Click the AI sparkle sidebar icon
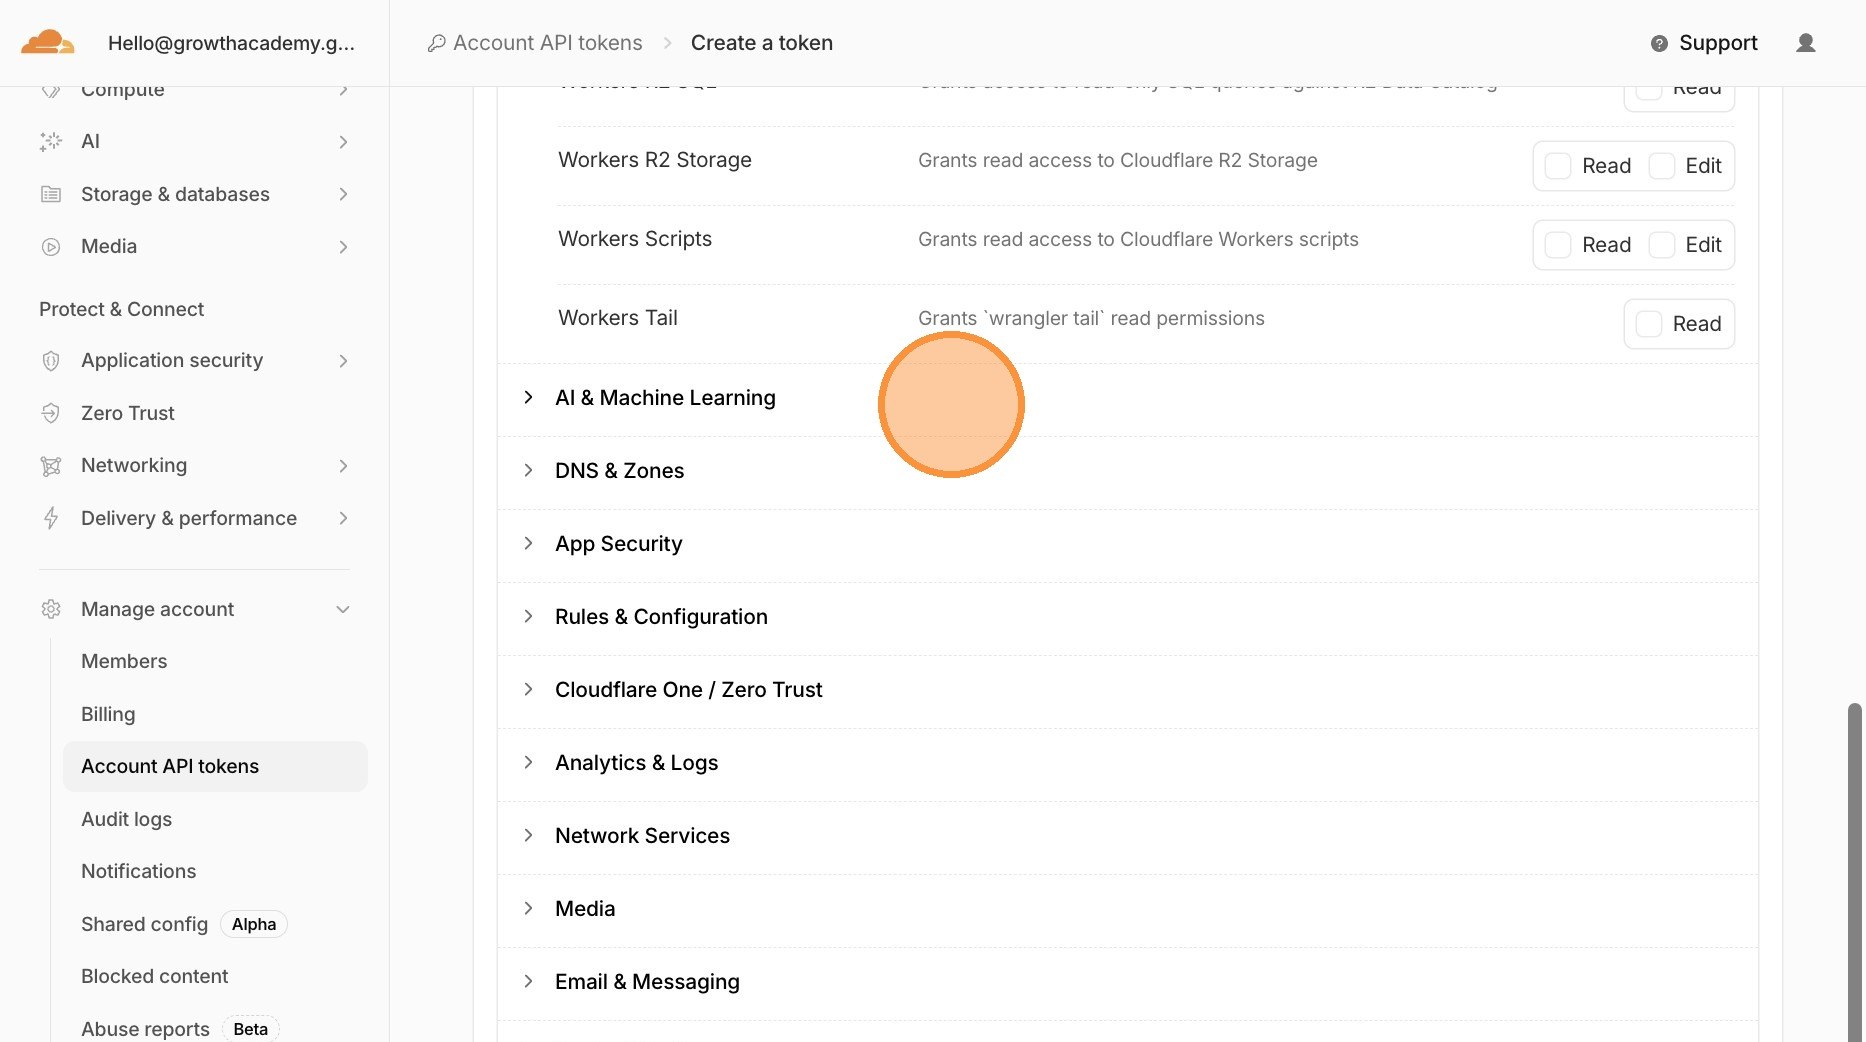 point(51,141)
